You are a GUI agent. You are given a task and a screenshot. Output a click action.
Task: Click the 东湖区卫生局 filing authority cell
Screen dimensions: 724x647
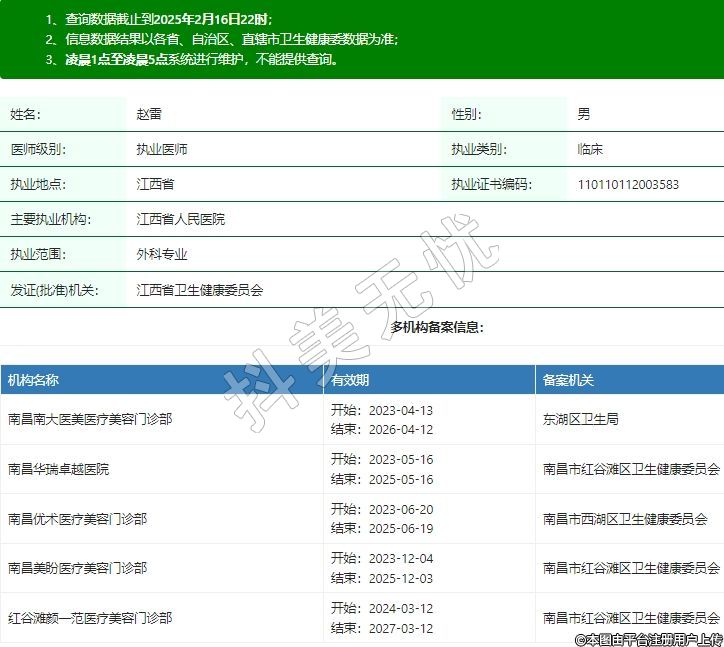tap(580, 420)
